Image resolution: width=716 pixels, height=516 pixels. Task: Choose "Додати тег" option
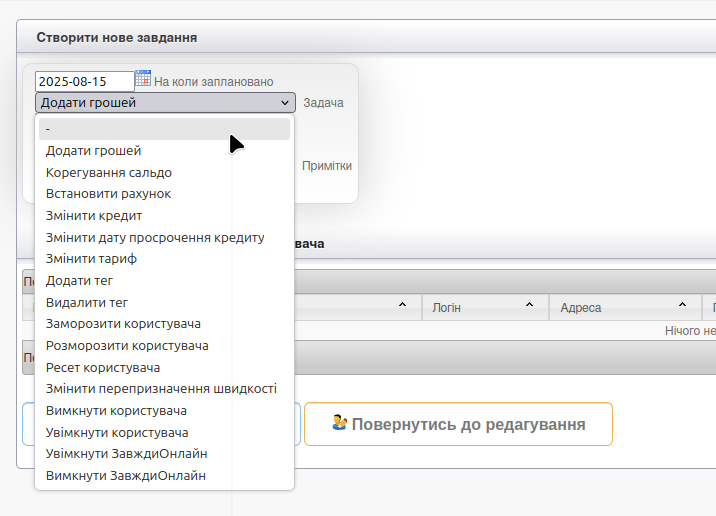point(80,281)
